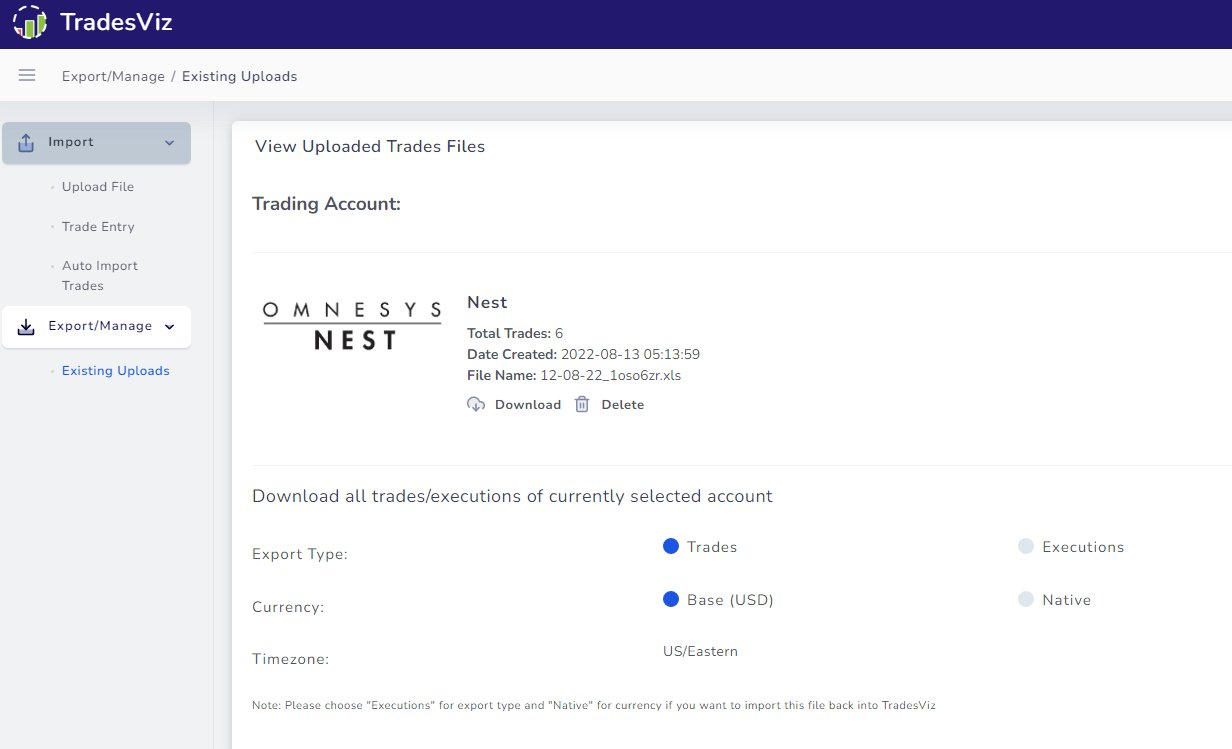Click the Total Trades: 6 text

[x=515, y=333]
